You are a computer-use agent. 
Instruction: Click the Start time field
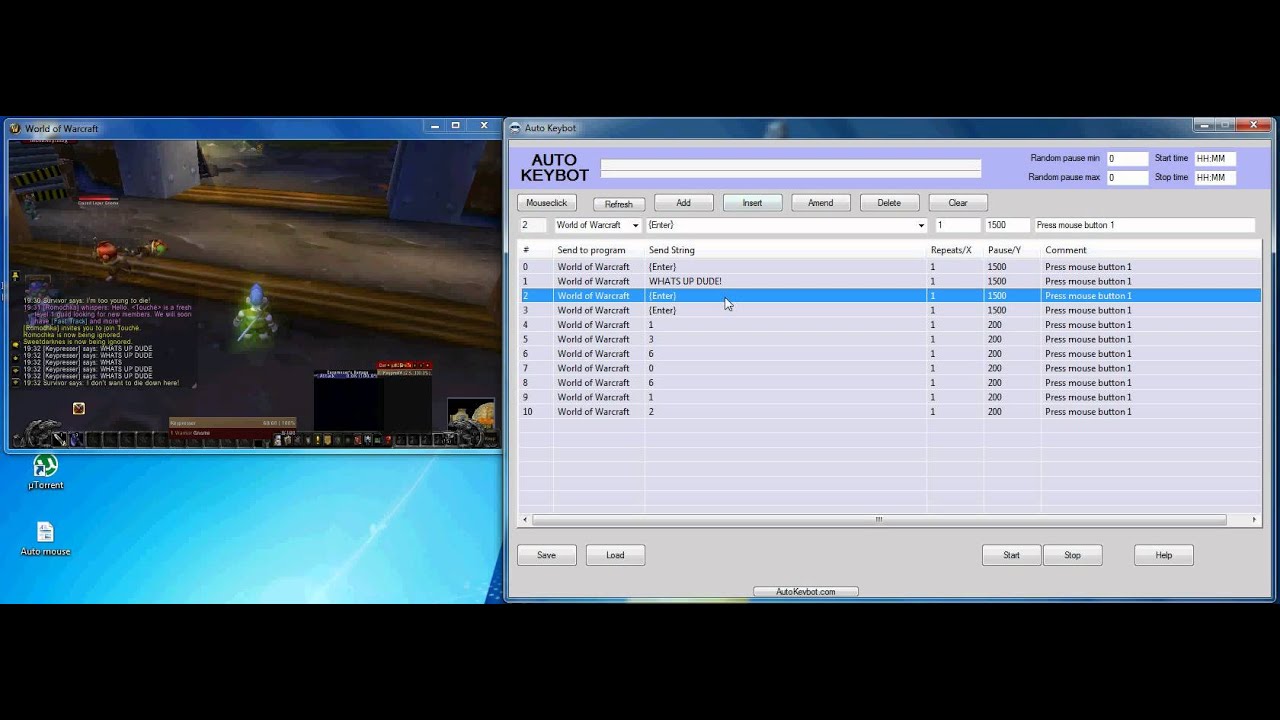pos(1215,158)
